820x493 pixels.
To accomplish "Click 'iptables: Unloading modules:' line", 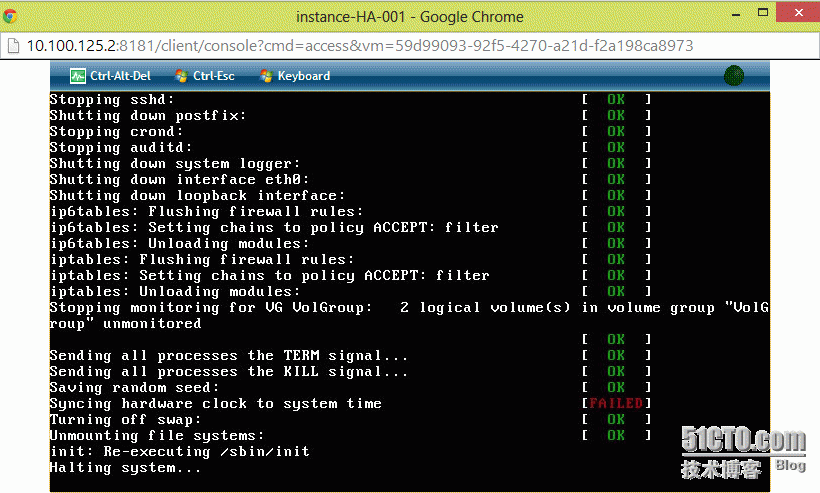I will (175, 292).
